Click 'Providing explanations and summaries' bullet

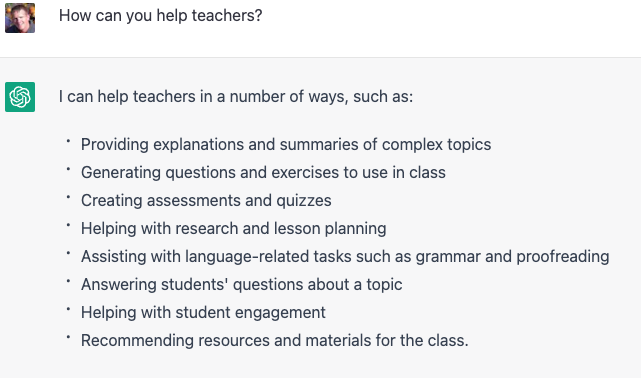(x=286, y=145)
